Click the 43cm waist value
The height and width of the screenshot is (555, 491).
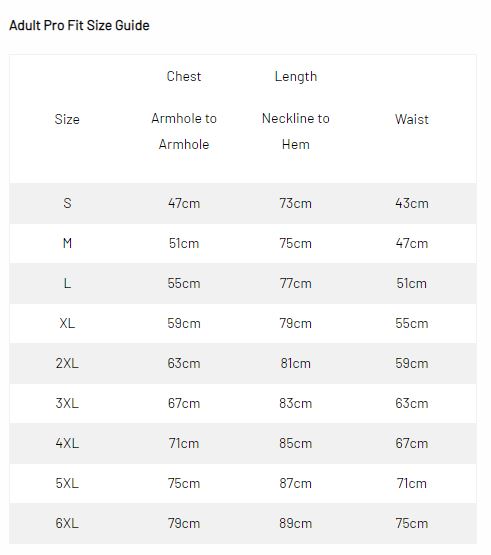(x=412, y=203)
